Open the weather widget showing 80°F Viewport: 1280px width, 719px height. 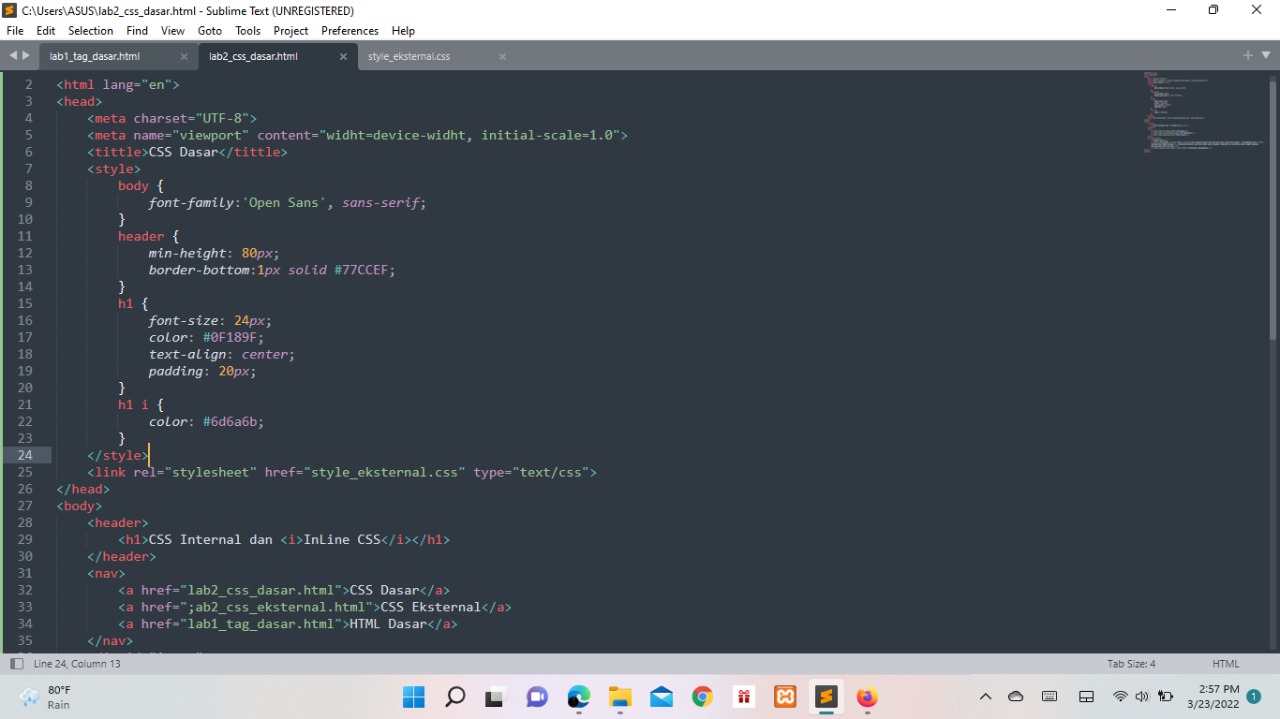pyautogui.click(x=46, y=697)
